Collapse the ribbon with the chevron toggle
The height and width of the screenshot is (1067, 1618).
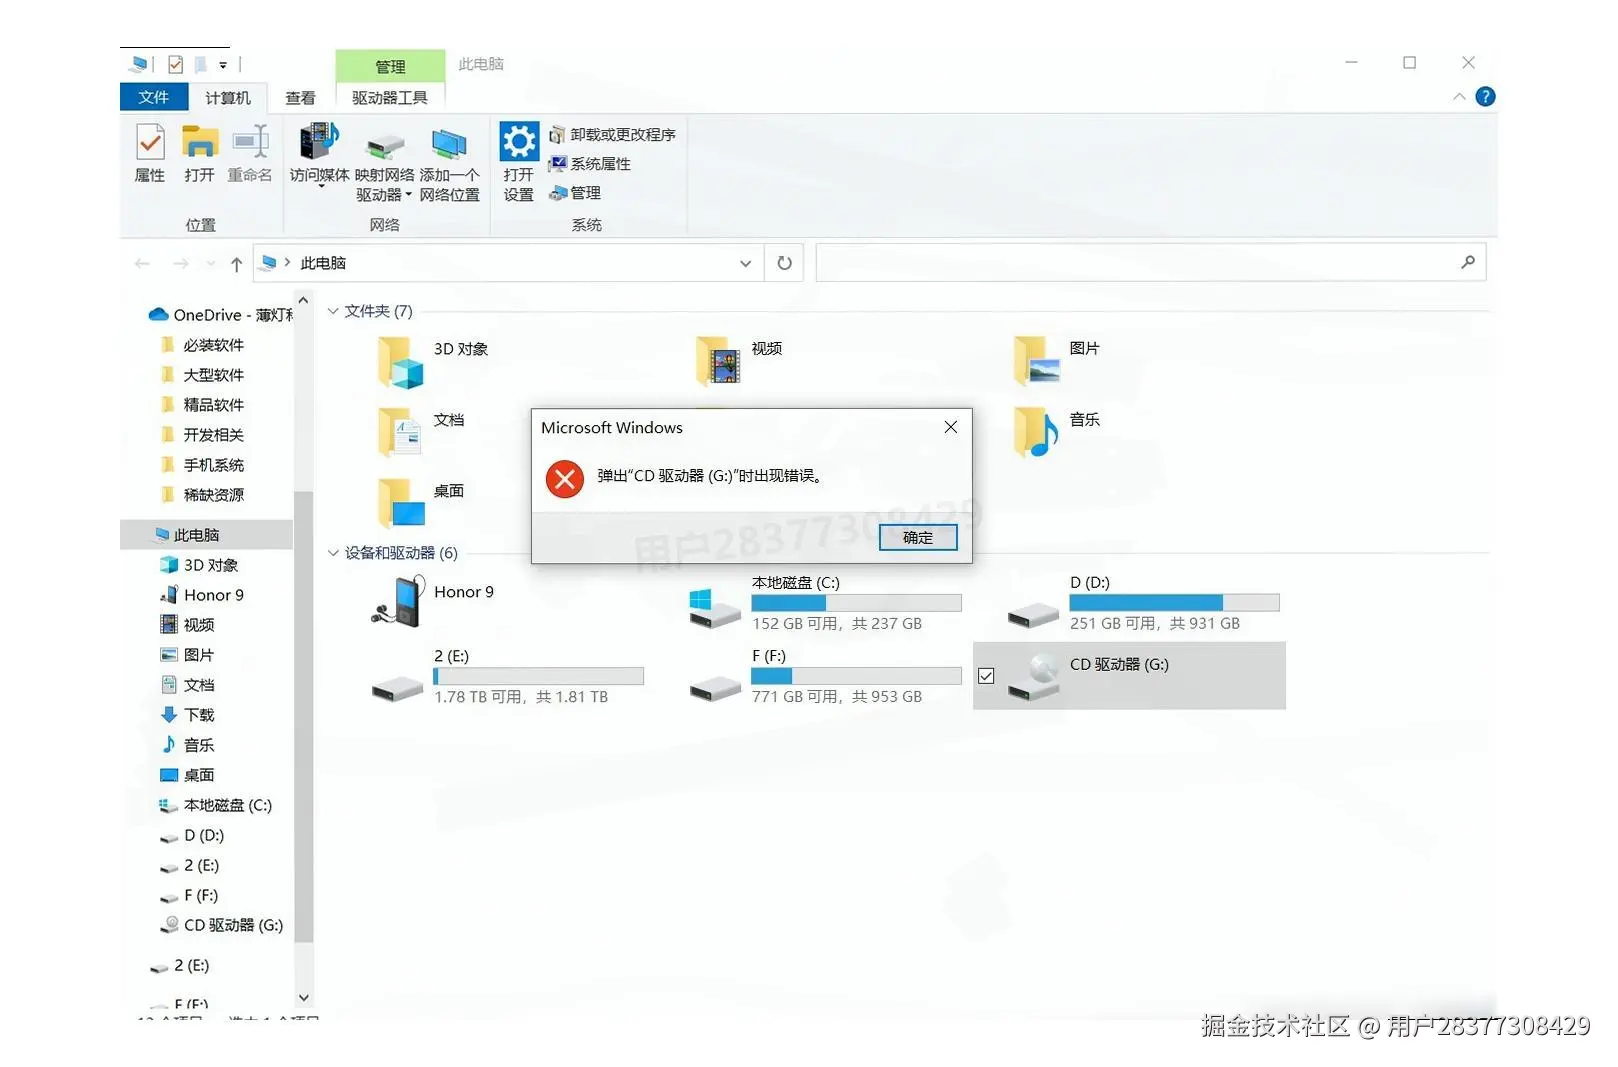pos(1460,97)
